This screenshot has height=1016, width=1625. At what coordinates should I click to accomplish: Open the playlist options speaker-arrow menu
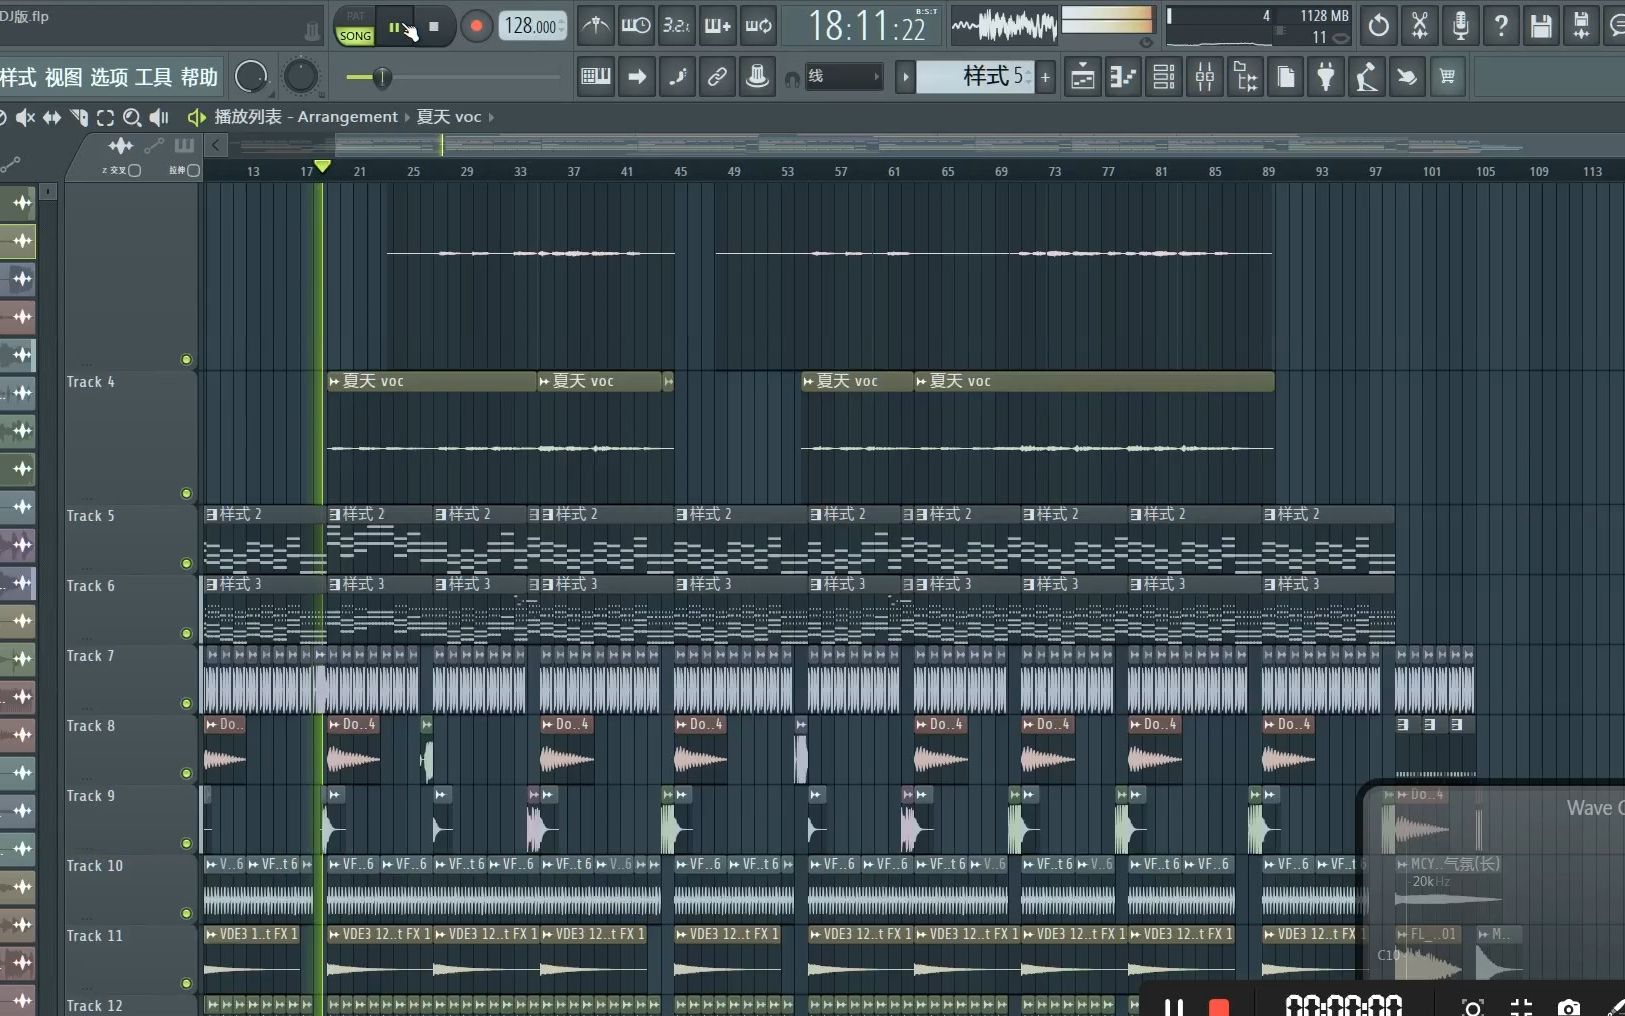click(x=196, y=117)
